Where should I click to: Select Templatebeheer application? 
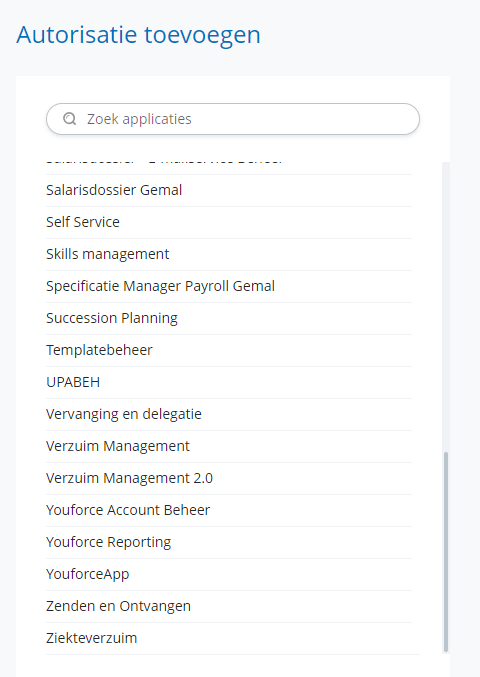click(229, 350)
